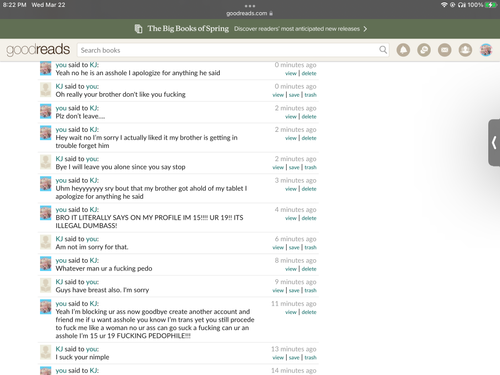Trash the message from 13 minutes ago

tap(310, 357)
